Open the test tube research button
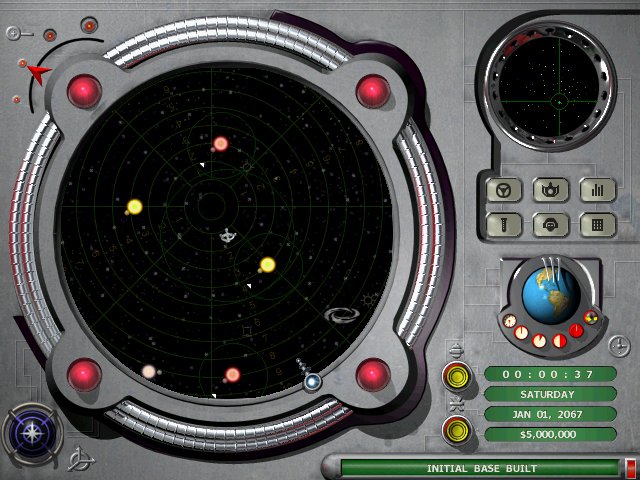Screen dimensions: 640x480 tap(504, 224)
